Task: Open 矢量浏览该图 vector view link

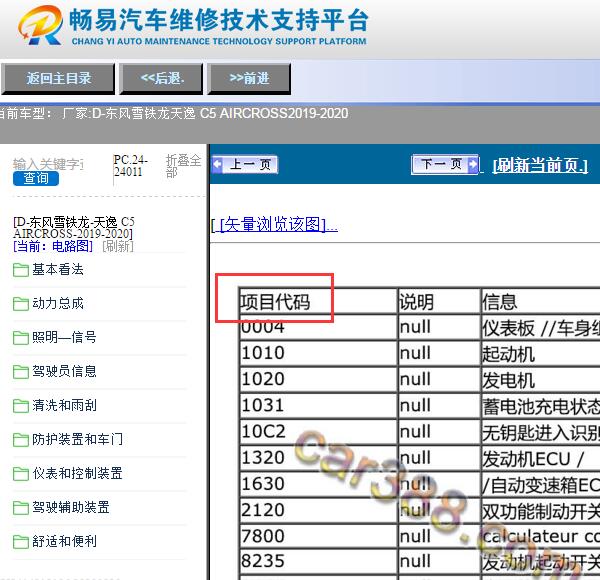Action: pyautogui.click(x=274, y=224)
